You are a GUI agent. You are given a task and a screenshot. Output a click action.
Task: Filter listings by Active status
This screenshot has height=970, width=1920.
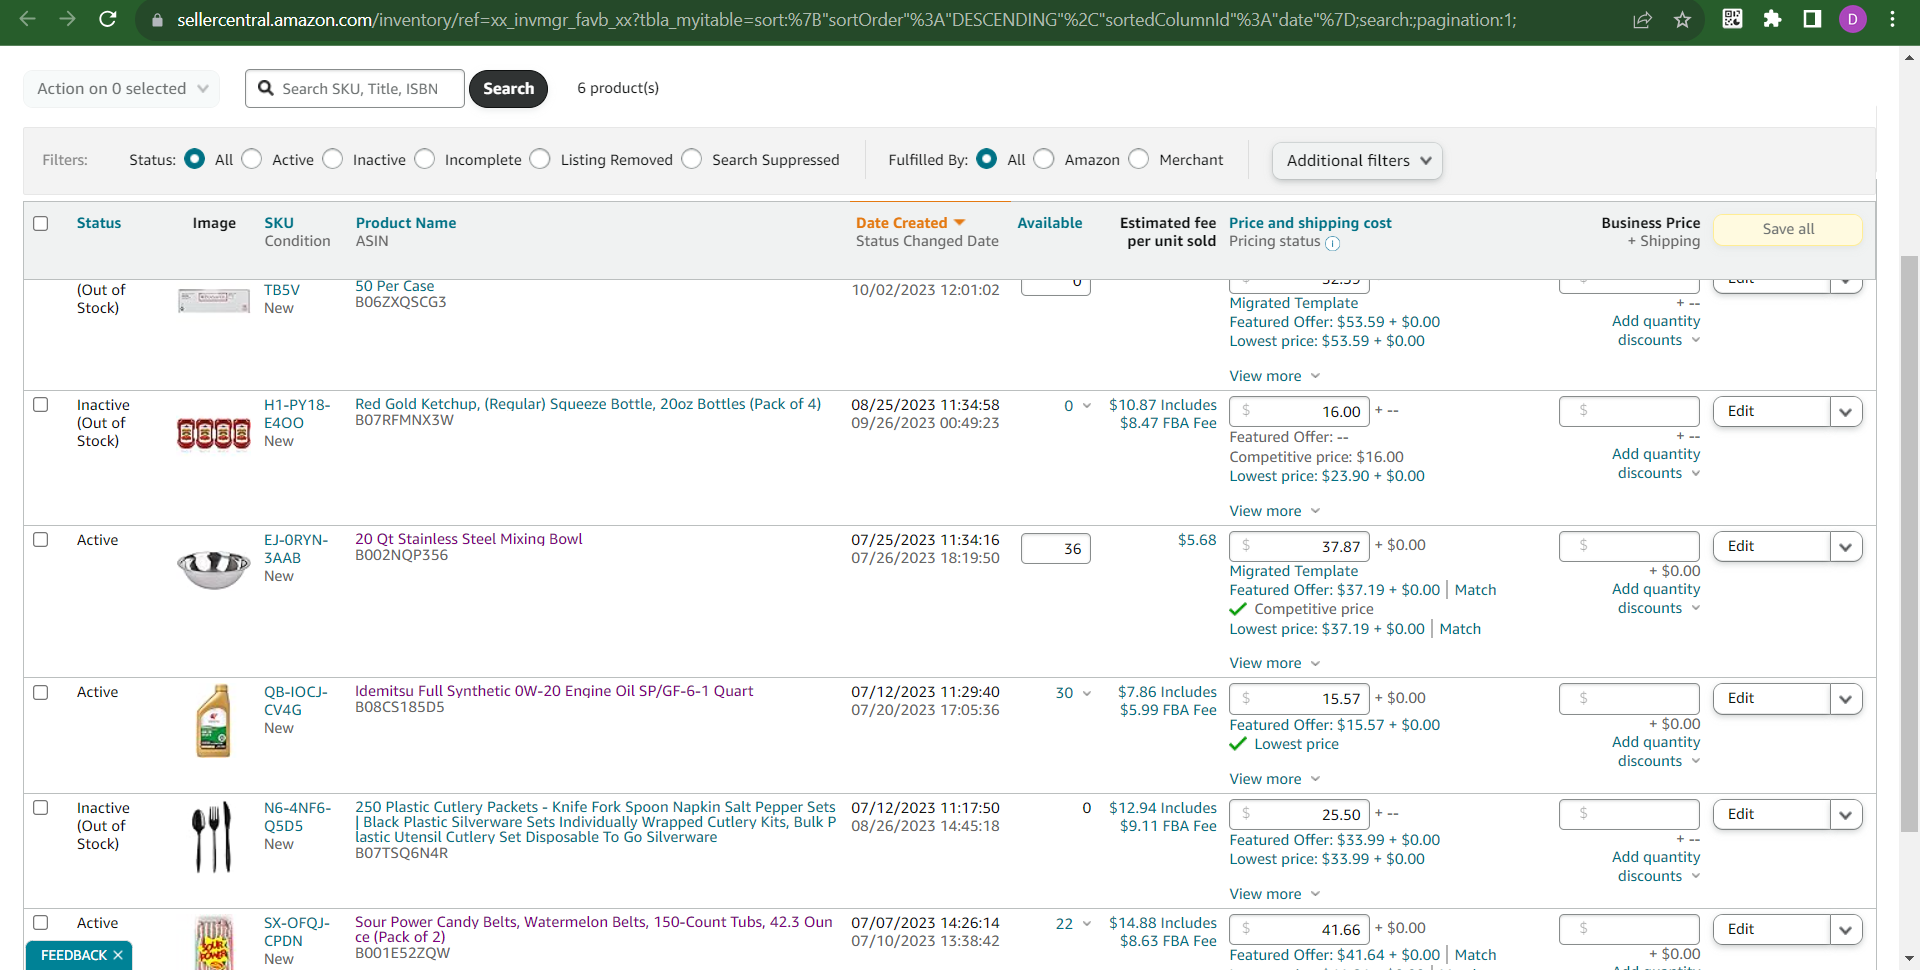pos(252,159)
